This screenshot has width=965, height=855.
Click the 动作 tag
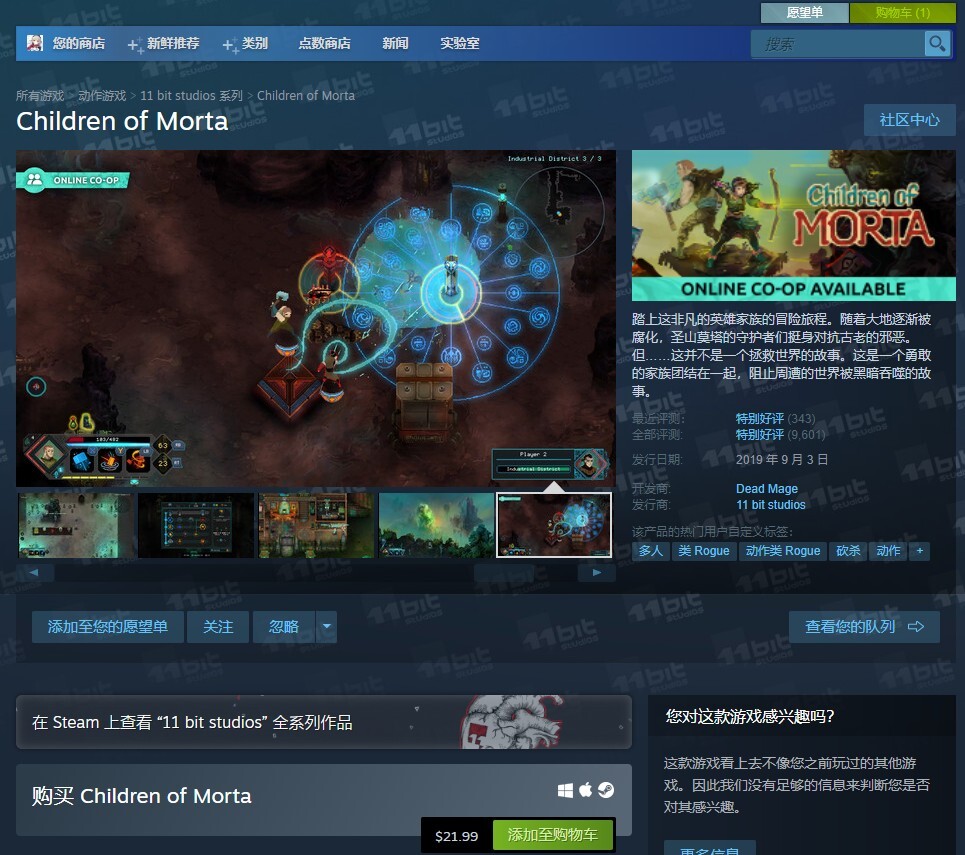[x=888, y=551]
